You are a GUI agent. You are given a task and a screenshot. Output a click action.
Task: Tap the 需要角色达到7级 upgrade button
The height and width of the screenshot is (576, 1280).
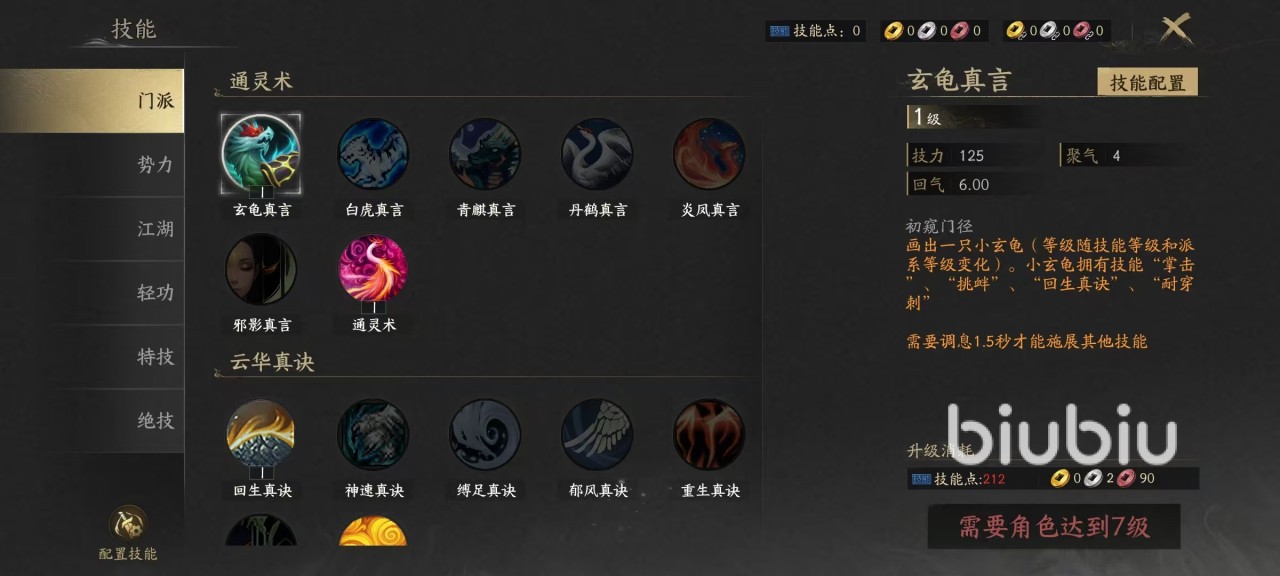pos(1054,527)
